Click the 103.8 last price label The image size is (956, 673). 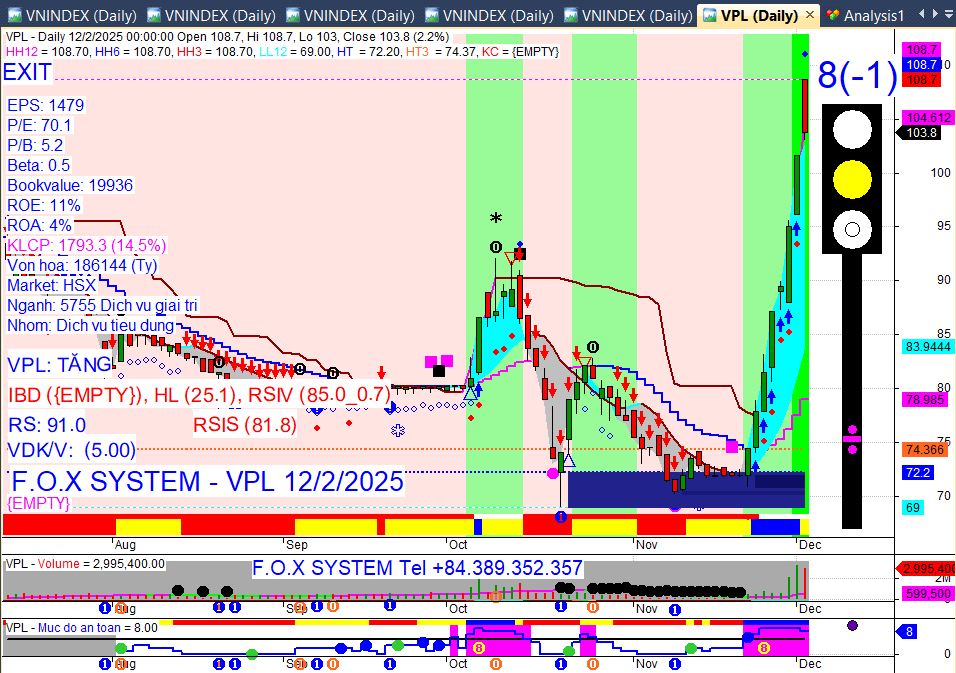coord(921,132)
